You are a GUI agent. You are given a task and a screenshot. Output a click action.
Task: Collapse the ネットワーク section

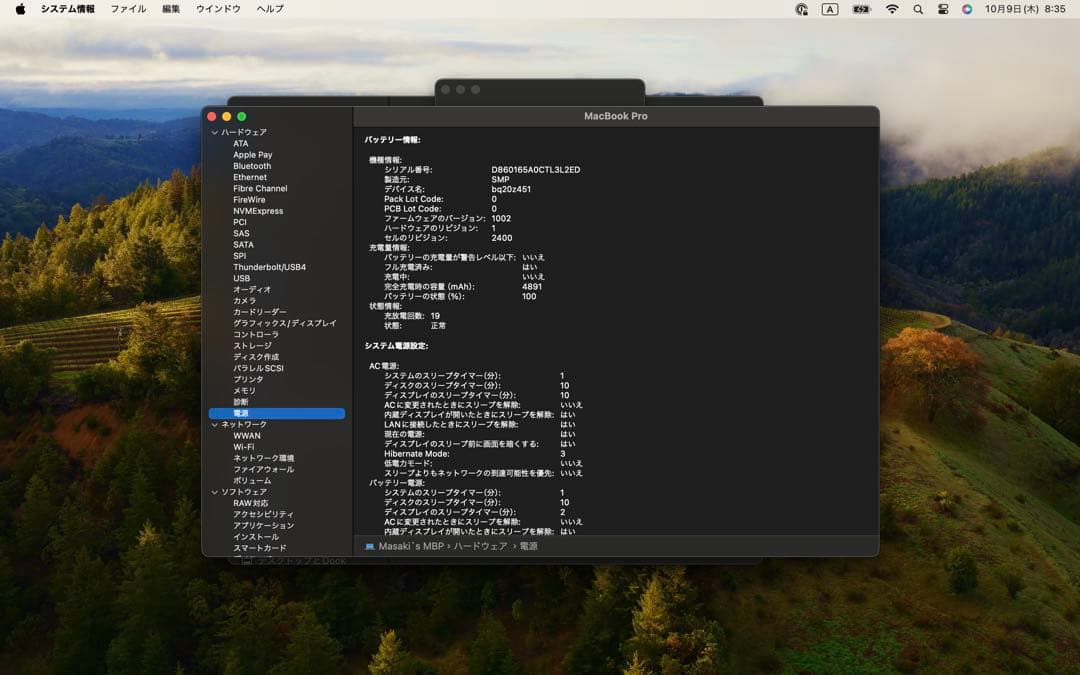coord(216,424)
